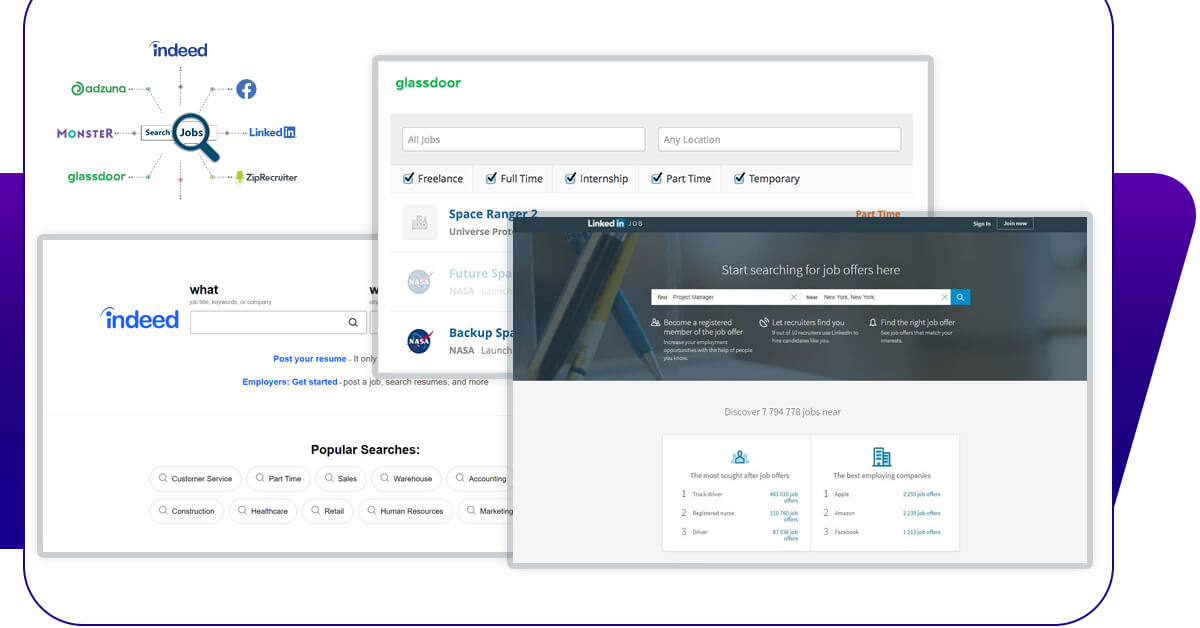Open the Backup Space job listing
Screen dimensions: 1200x628
point(480,333)
